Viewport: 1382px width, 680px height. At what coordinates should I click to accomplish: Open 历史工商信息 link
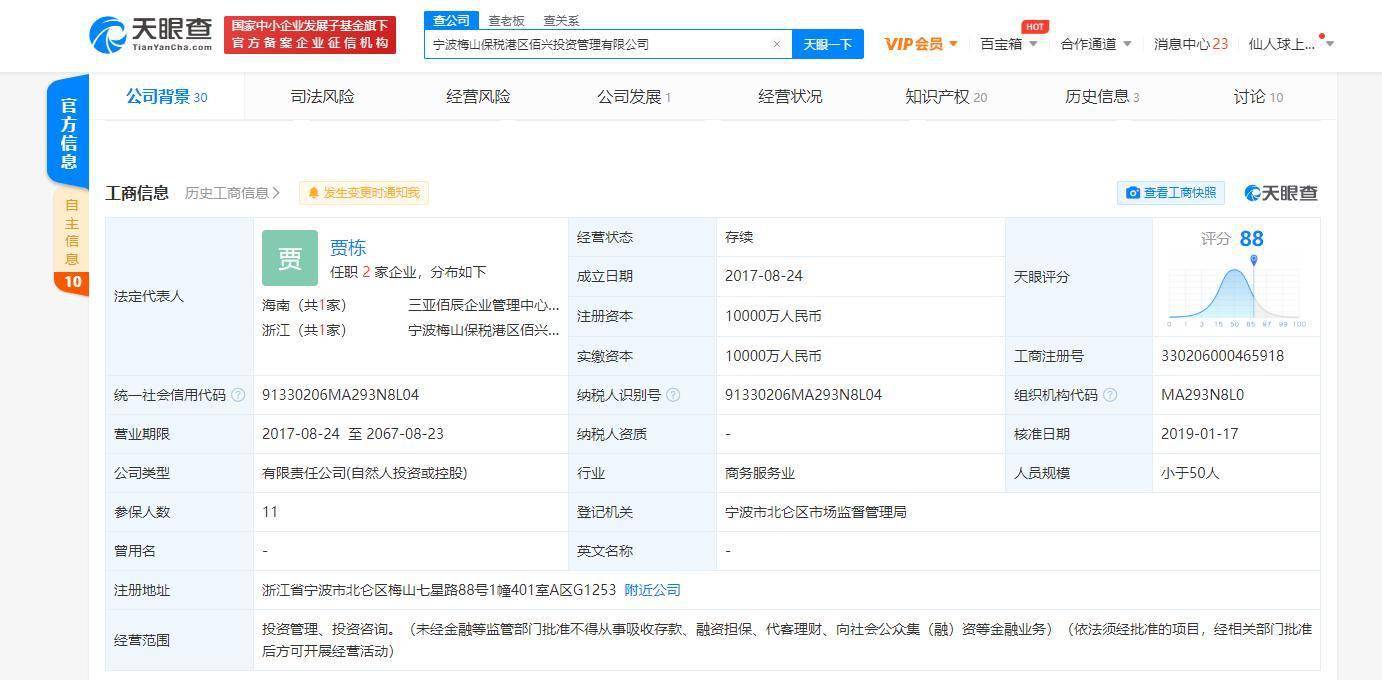tap(232, 193)
